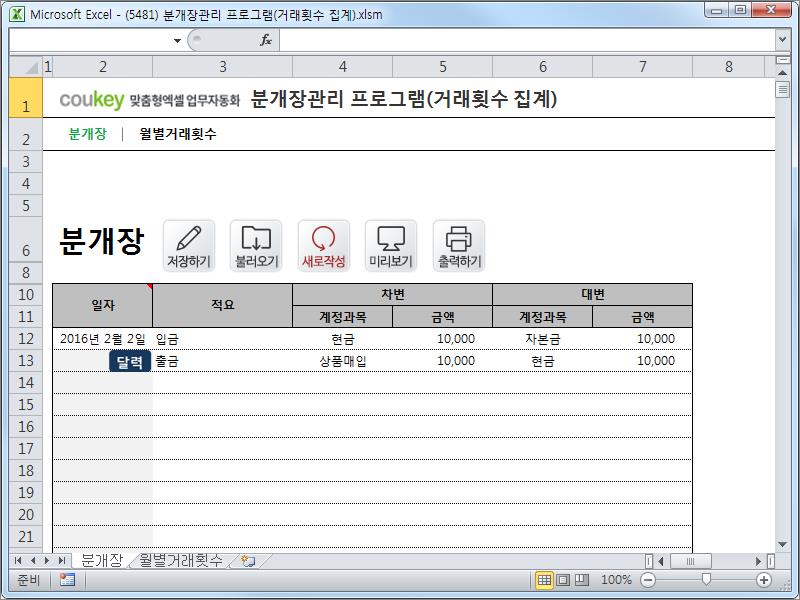Click the select-all corner button
The height and width of the screenshot is (600, 800).
coord(26,66)
